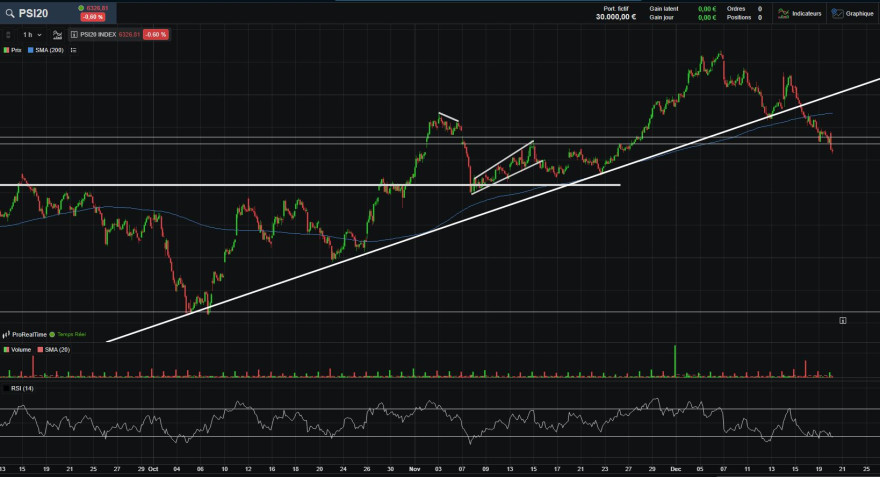Click the SMA (200) indicator label
Screen dimensions: 880x477
point(49,50)
